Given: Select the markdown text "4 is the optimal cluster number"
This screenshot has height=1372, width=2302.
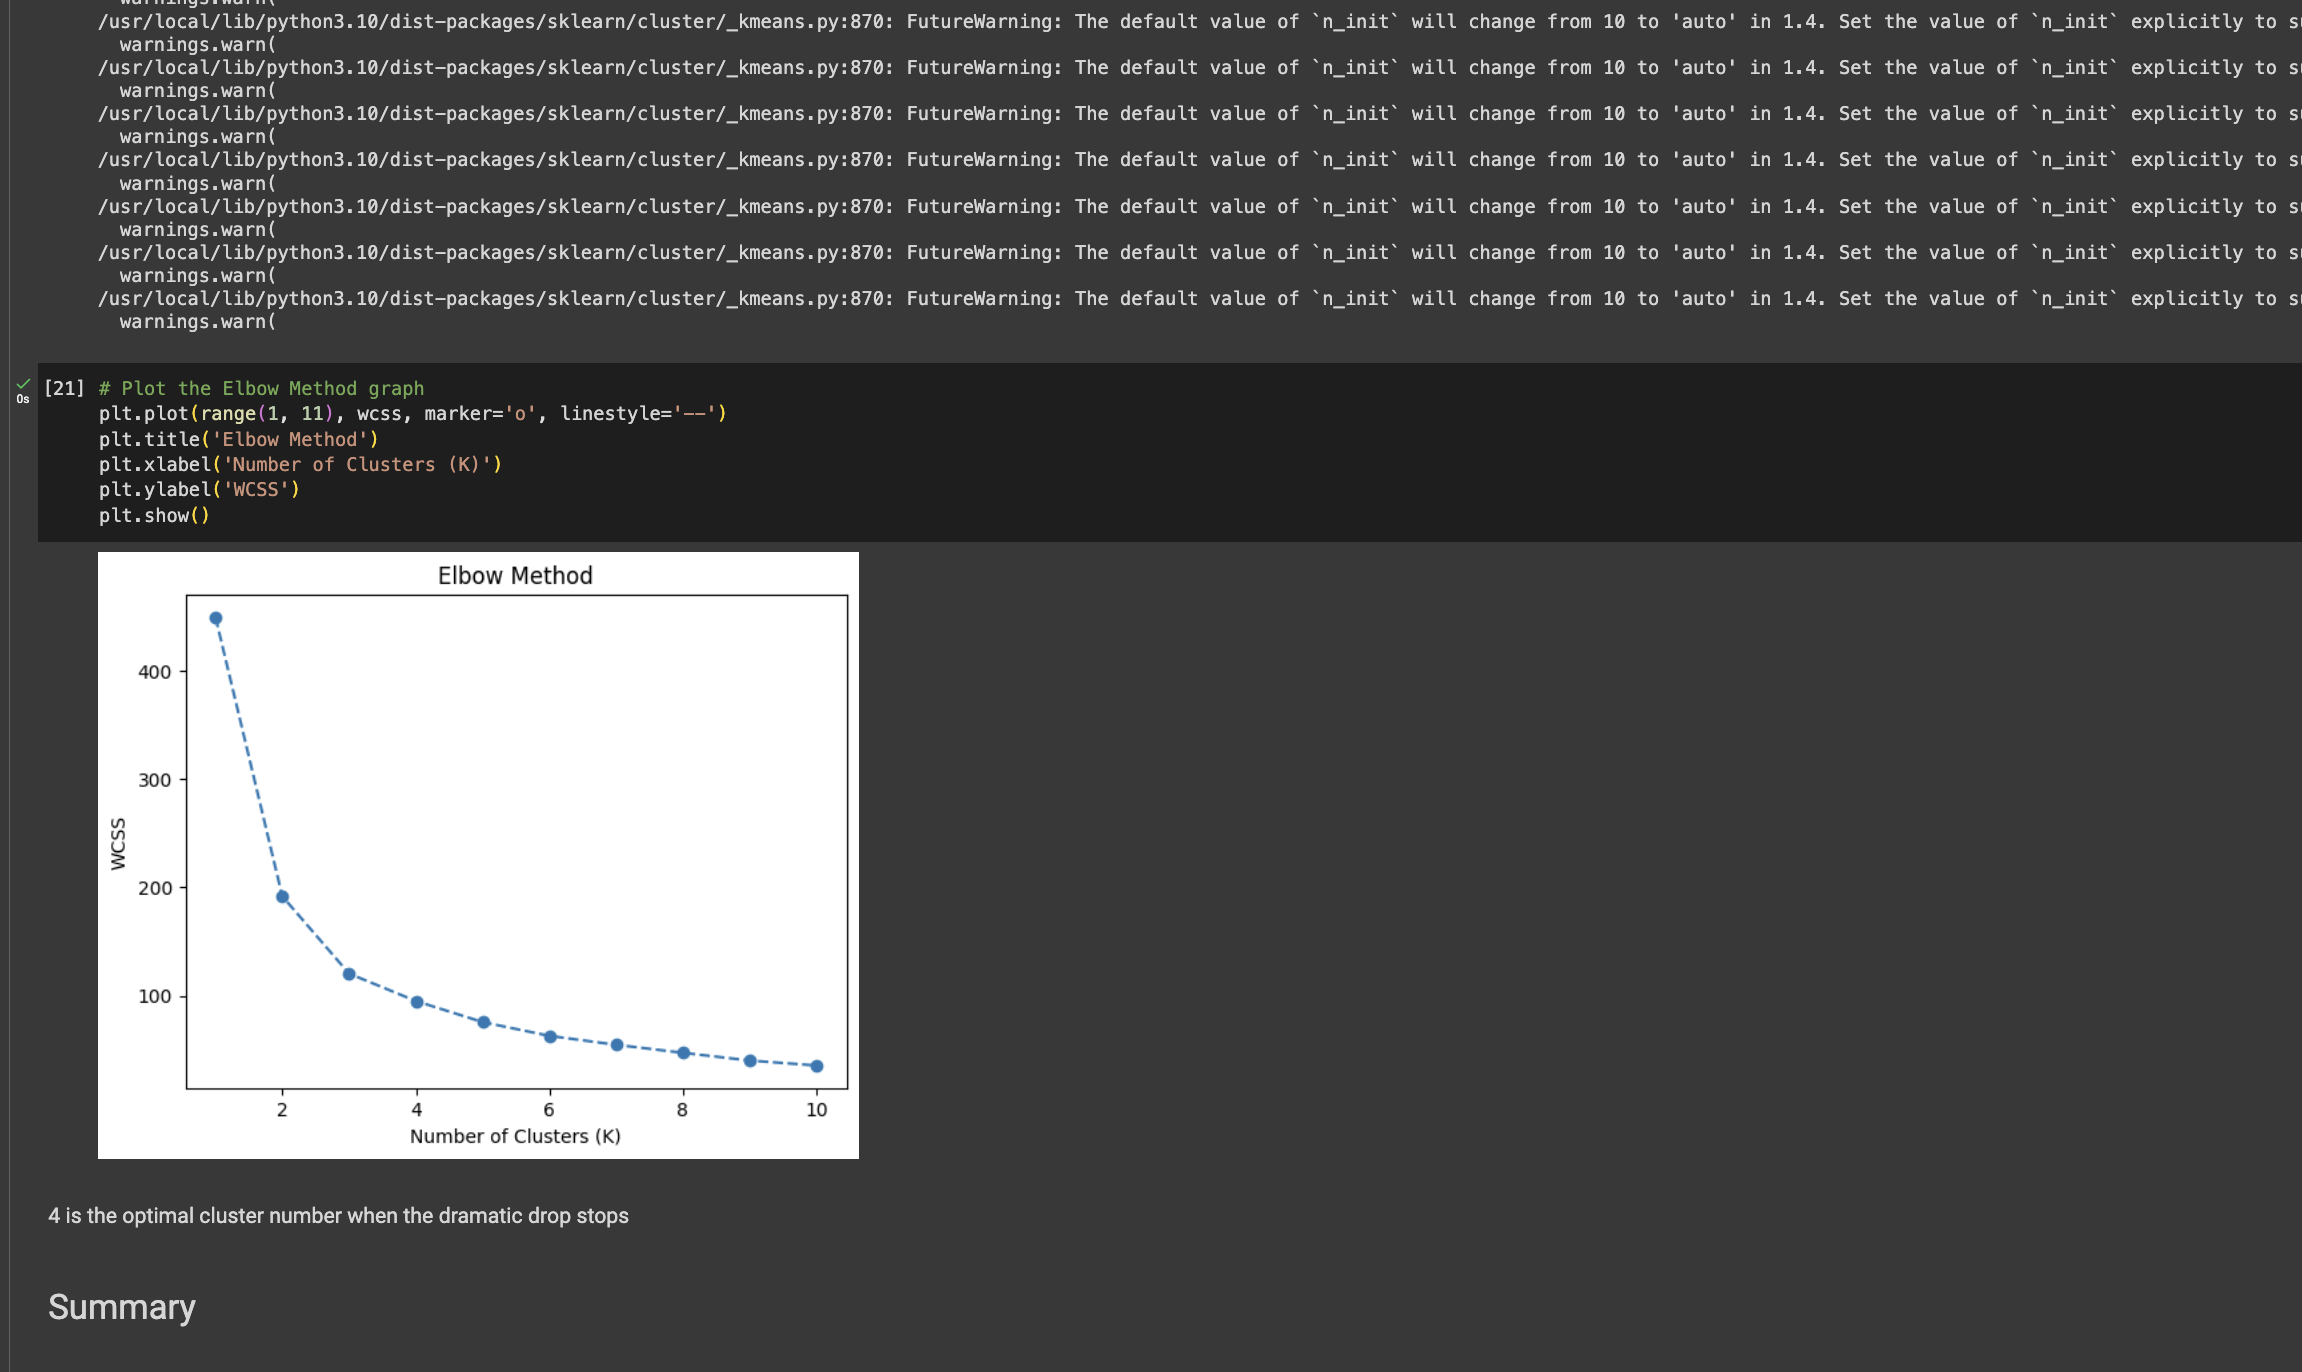Looking at the screenshot, I should coord(338,1216).
